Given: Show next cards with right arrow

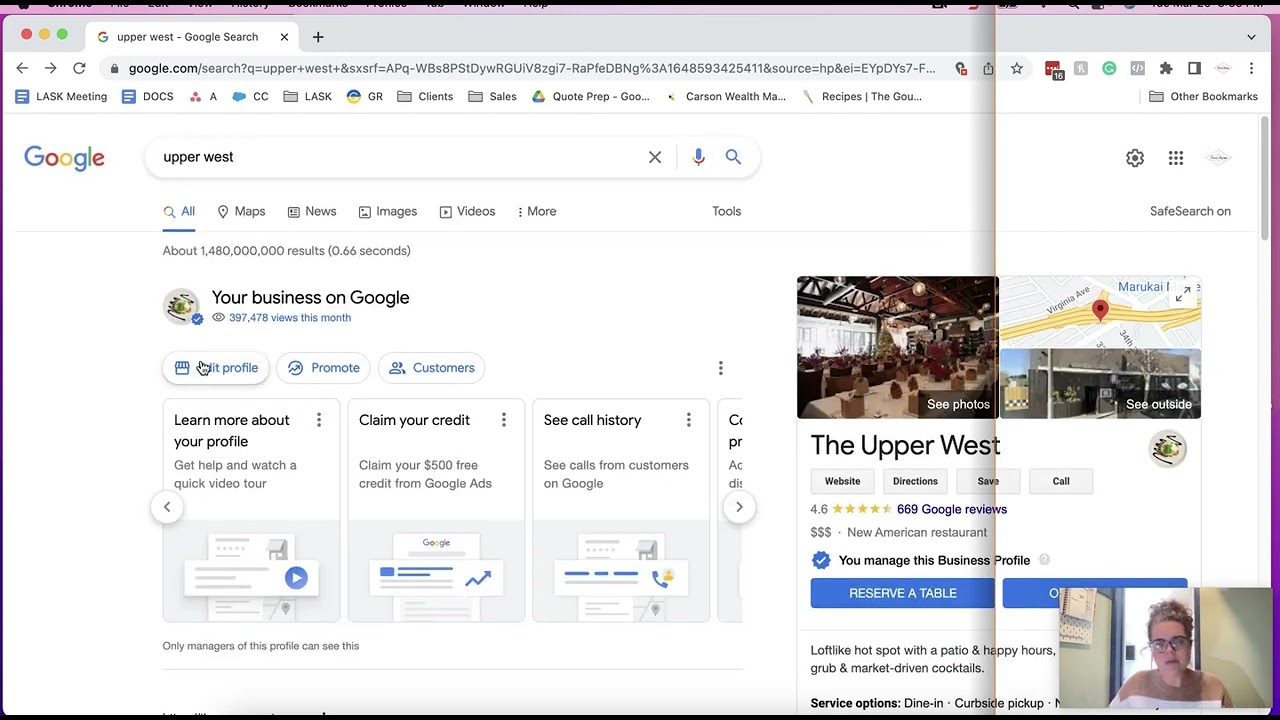Looking at the screenshot, I should 739,507.
